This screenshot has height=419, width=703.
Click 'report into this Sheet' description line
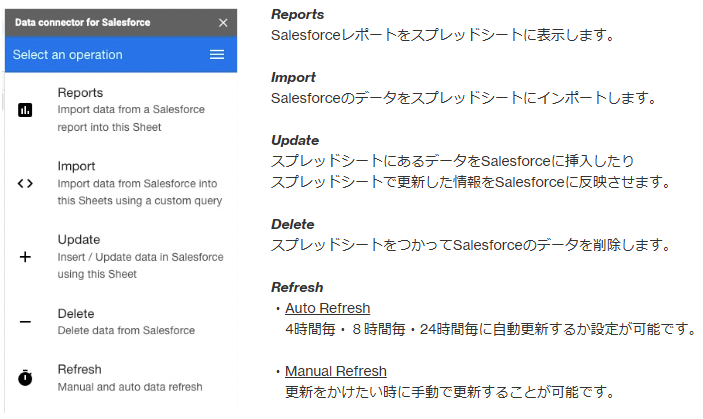[109, 127]
